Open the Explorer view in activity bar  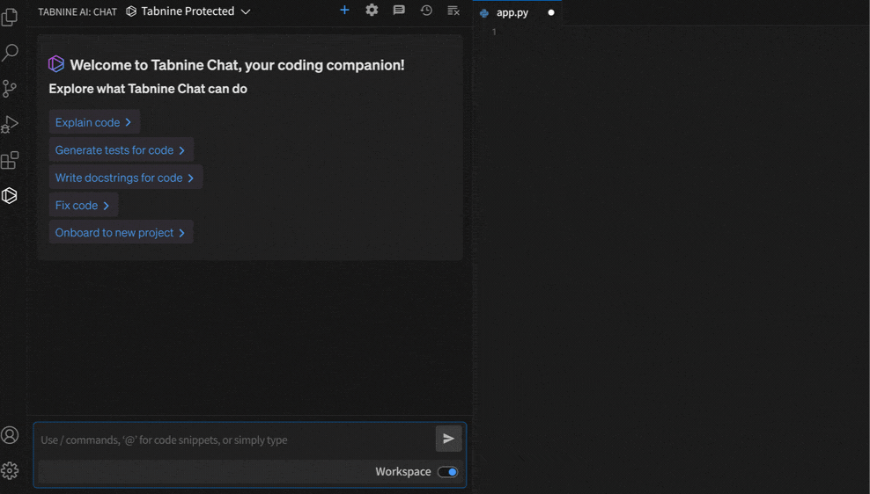click(x=10, y=18)
